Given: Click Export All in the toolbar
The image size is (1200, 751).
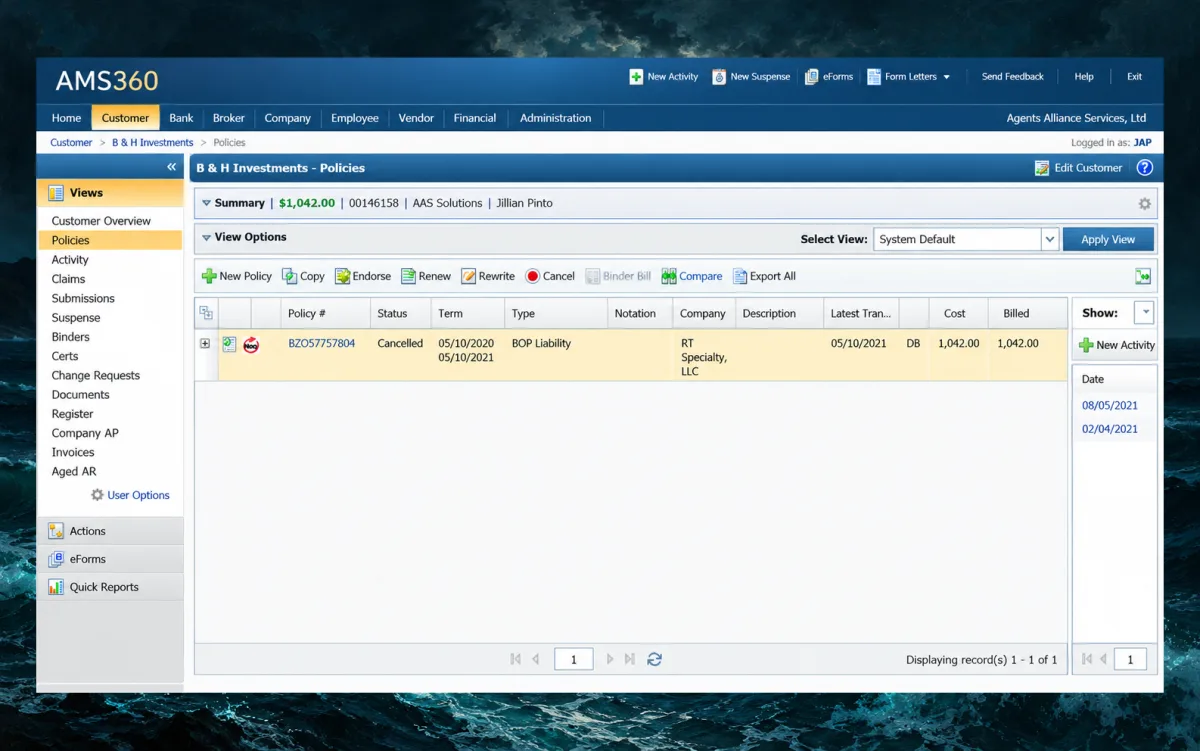Looking at the screenshot, I should pyautogui.click(x=765, y=276).
